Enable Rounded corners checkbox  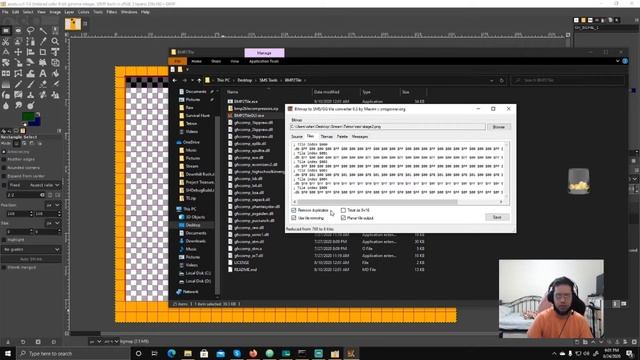click(x=4, y=168)
